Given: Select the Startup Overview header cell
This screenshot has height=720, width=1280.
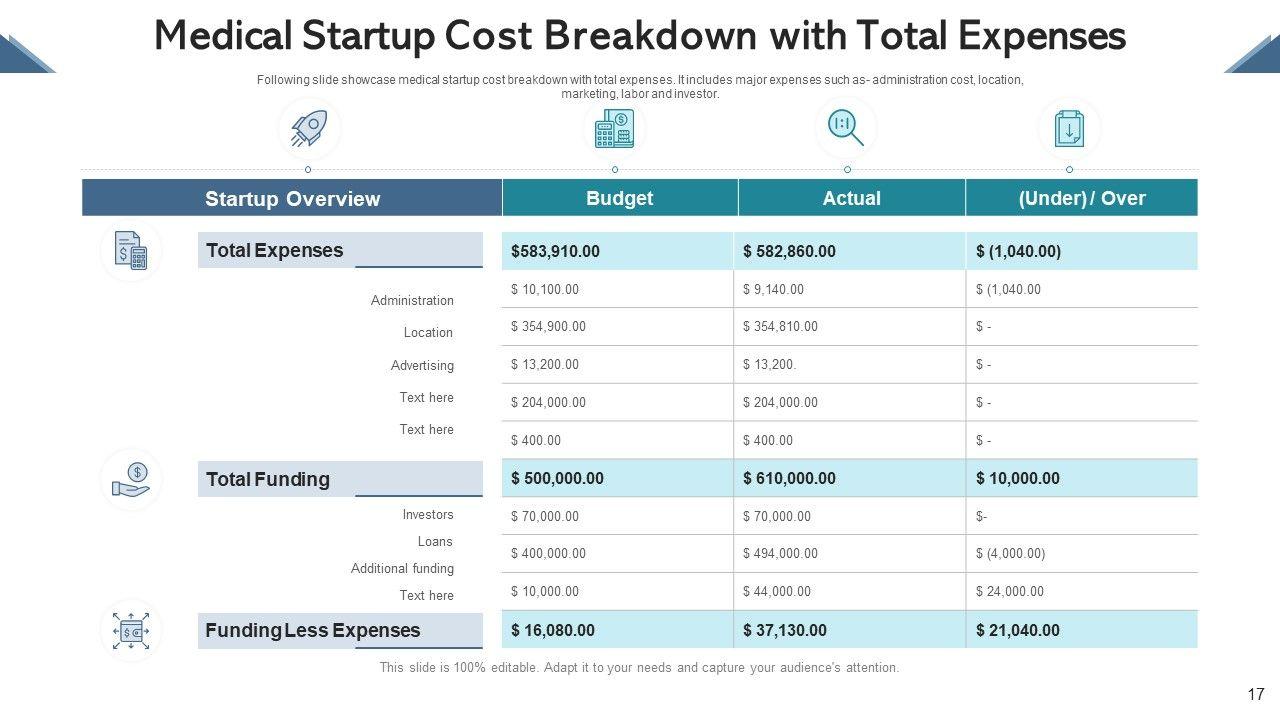Looking at the screenshot, I should click(292, 198).
